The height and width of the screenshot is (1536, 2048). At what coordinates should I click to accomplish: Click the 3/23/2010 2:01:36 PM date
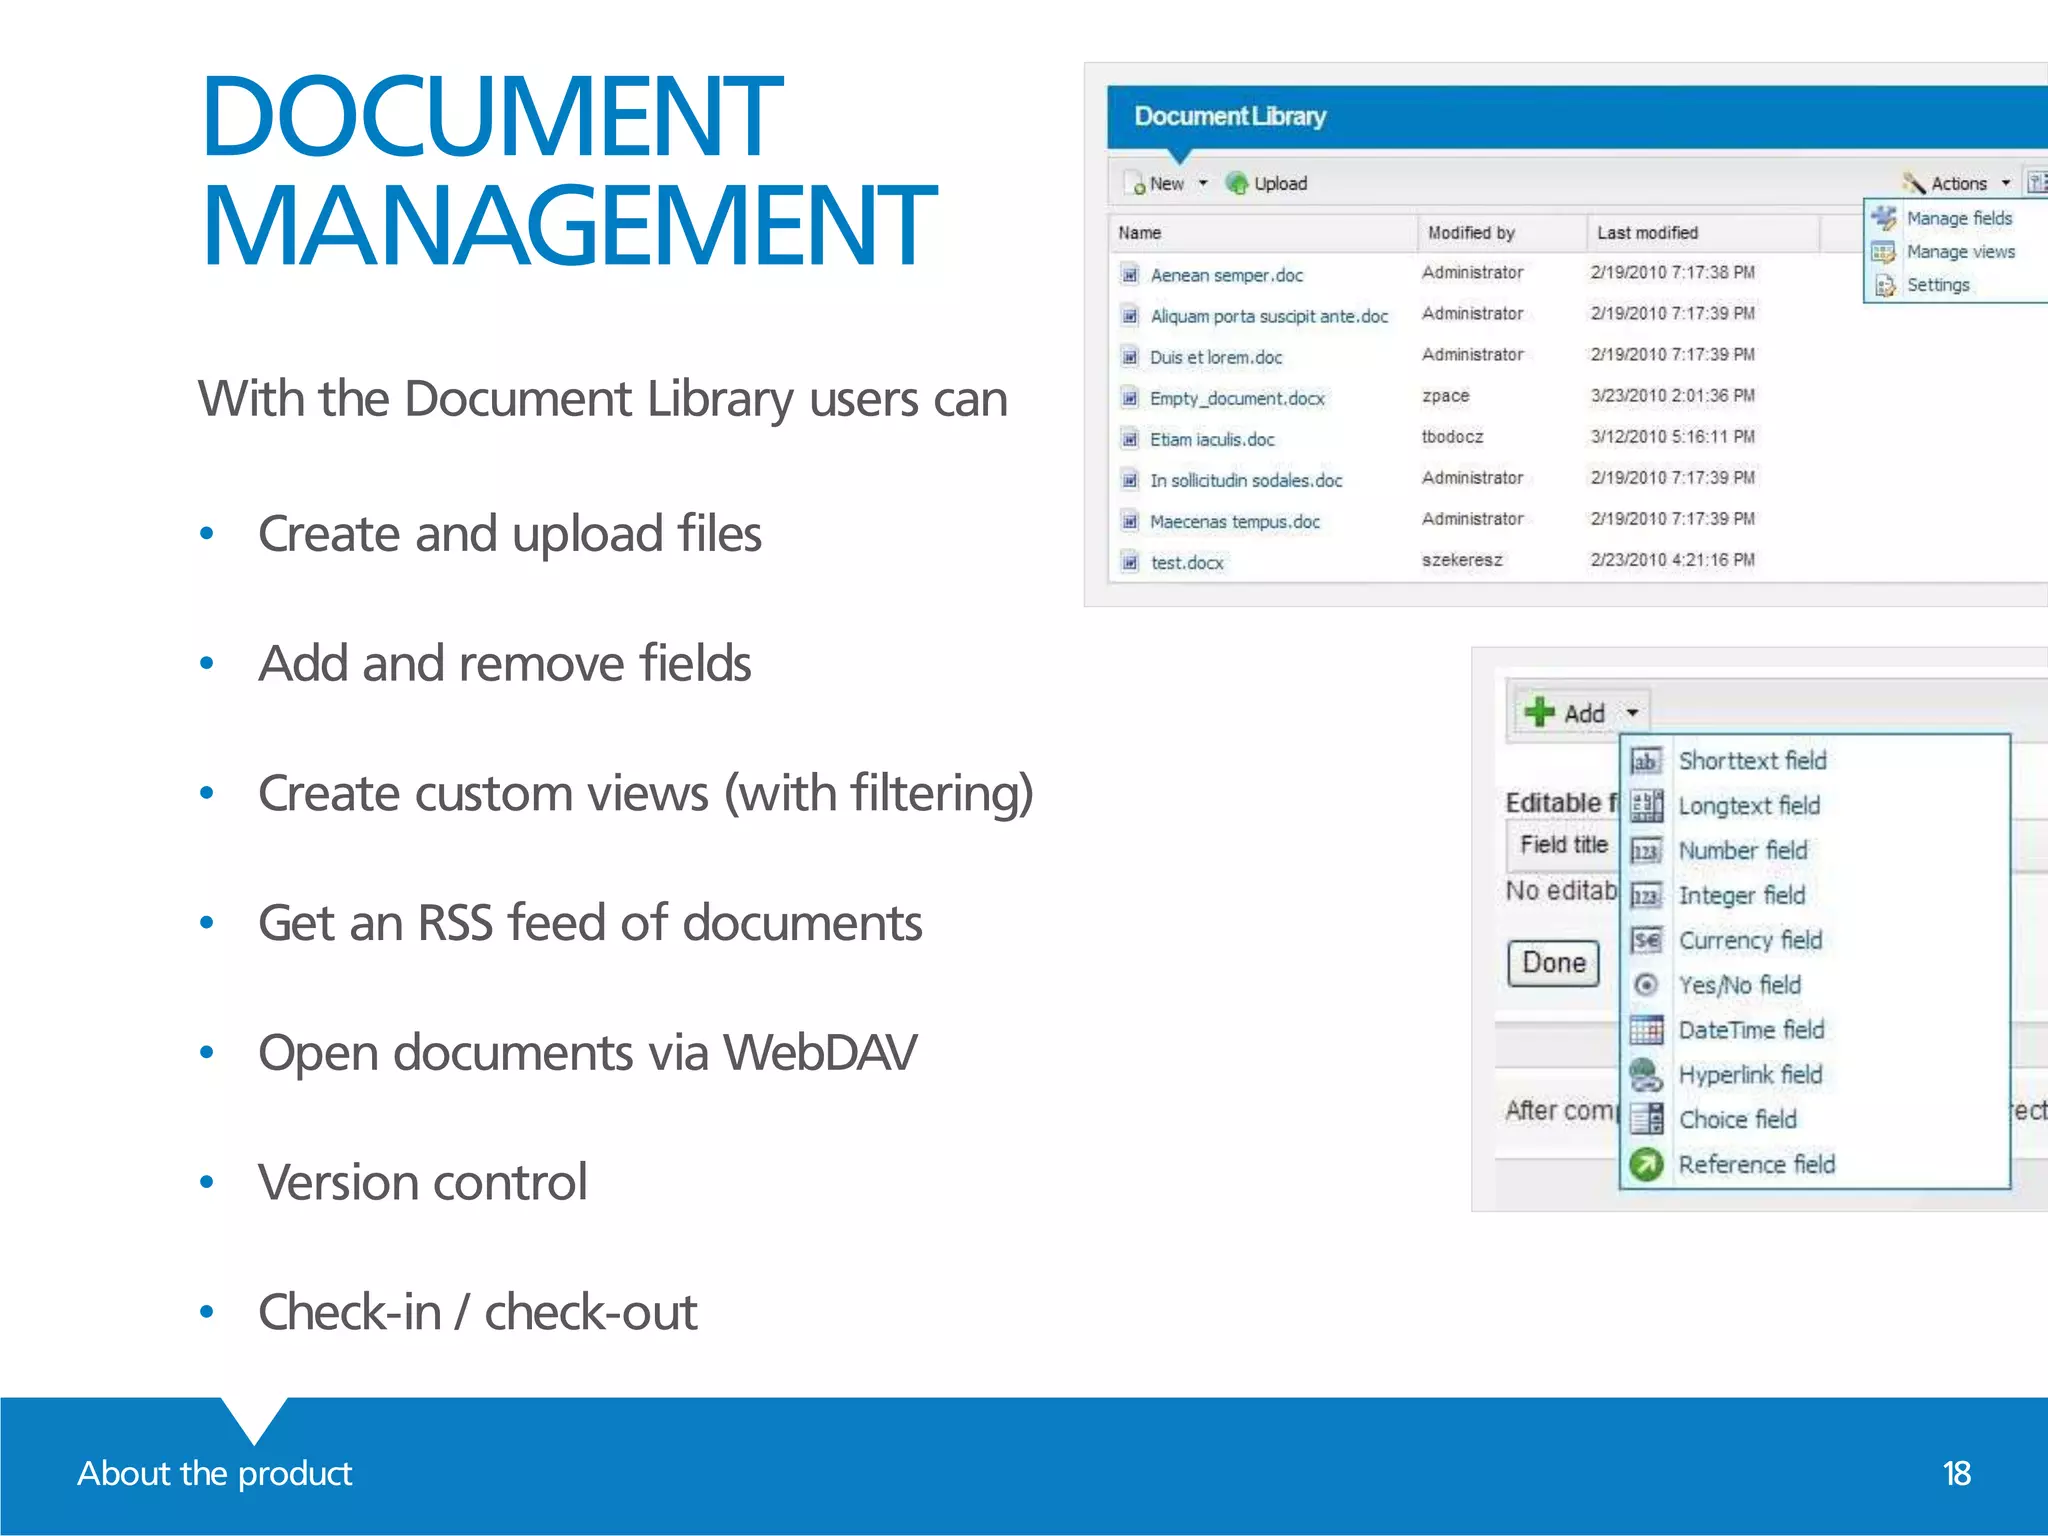click(1673, 396)
